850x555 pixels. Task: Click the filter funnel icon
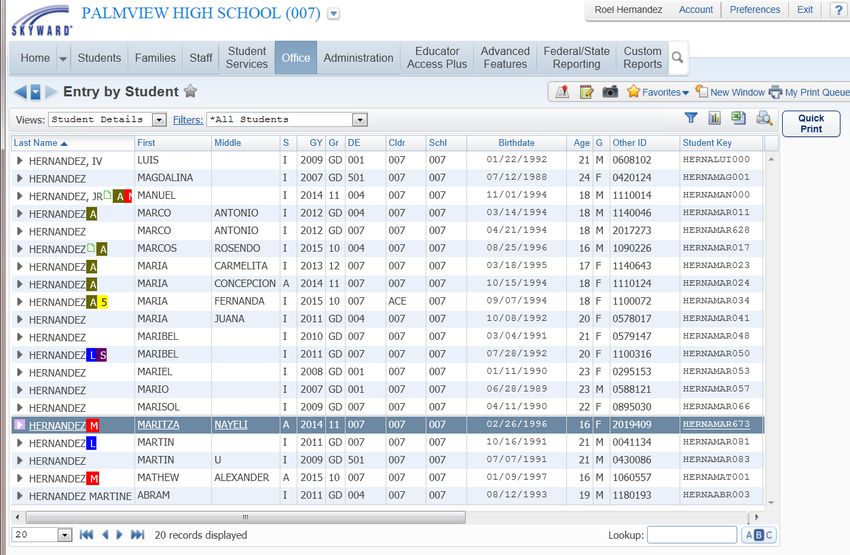(691, 118)
